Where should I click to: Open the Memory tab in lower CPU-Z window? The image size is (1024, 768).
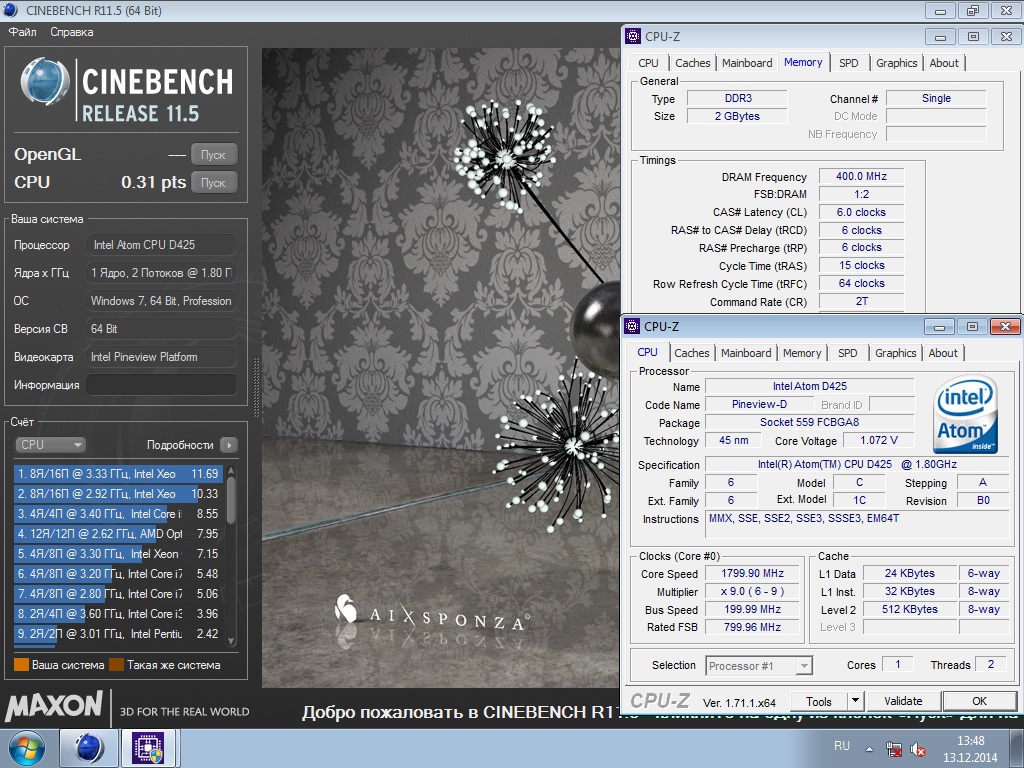click(x=802, y=353)
